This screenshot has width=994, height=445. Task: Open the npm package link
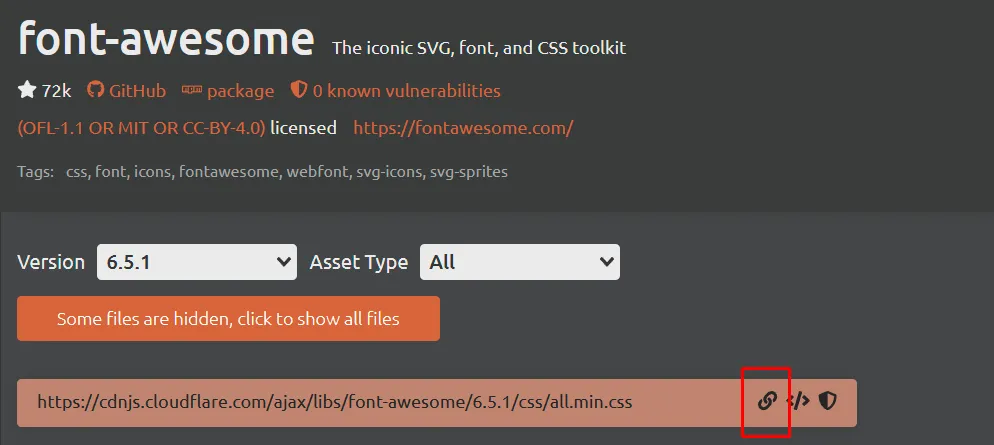228,91
